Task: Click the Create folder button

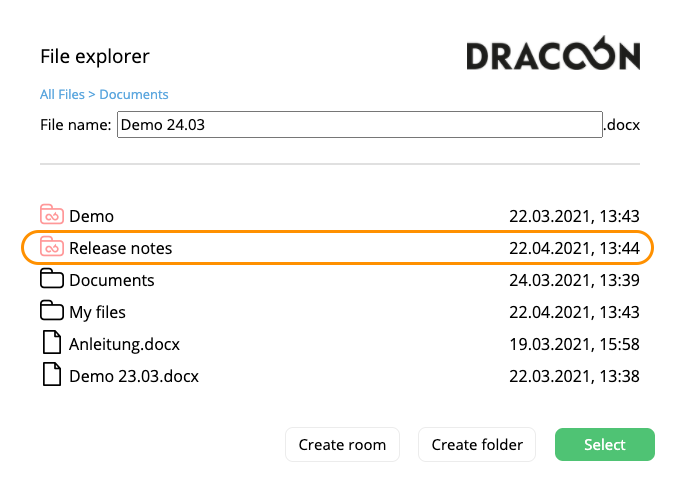Action: point(477,445)
